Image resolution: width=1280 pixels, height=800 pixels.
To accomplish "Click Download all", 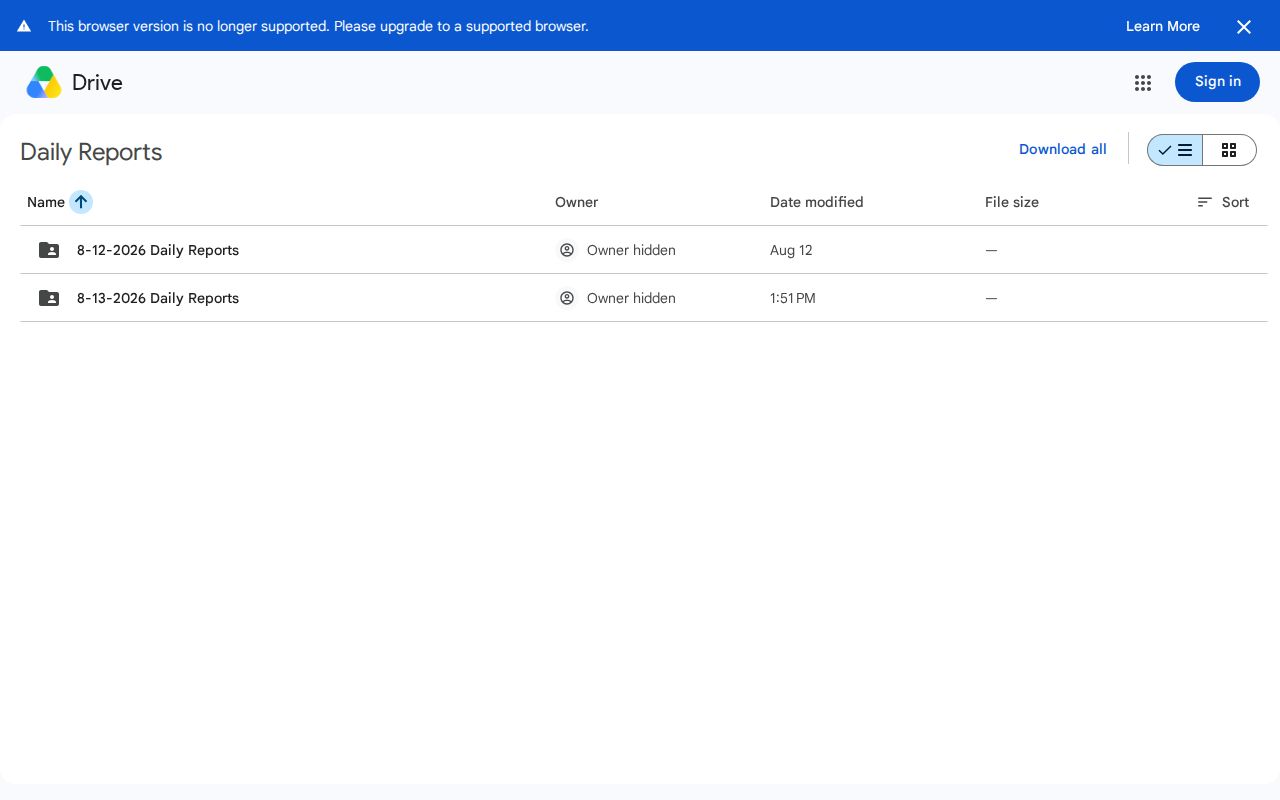I will (1063, 149).
